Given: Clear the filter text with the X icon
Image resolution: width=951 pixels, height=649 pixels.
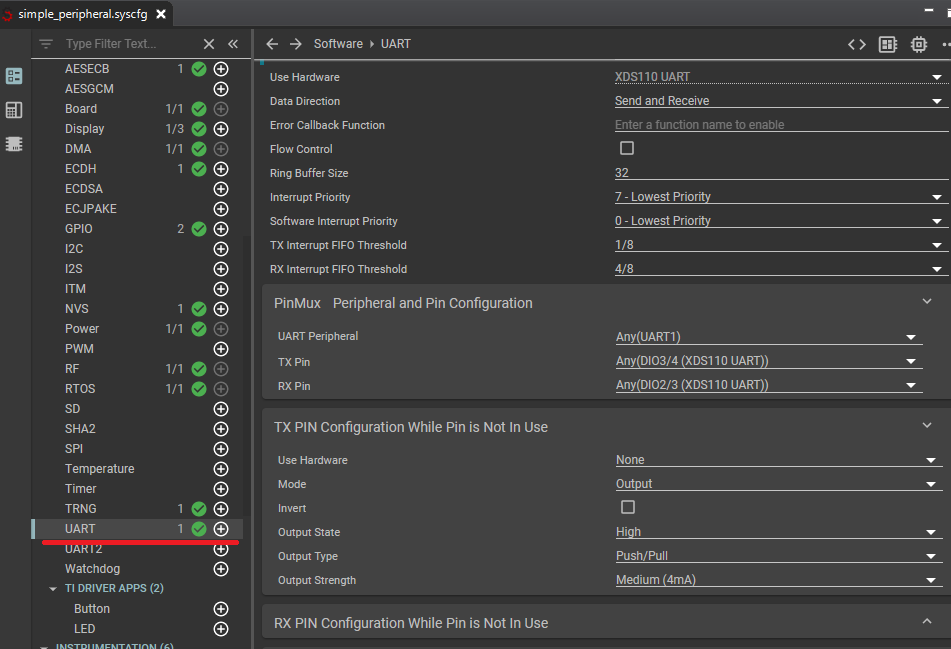Looking at the screenshot, I should (x=209, y=44).
